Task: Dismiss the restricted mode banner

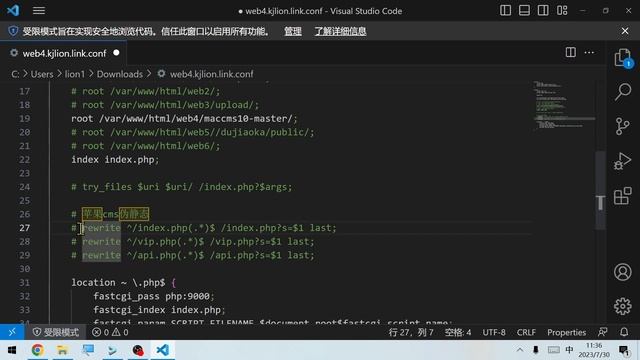Action: (625, 31)
